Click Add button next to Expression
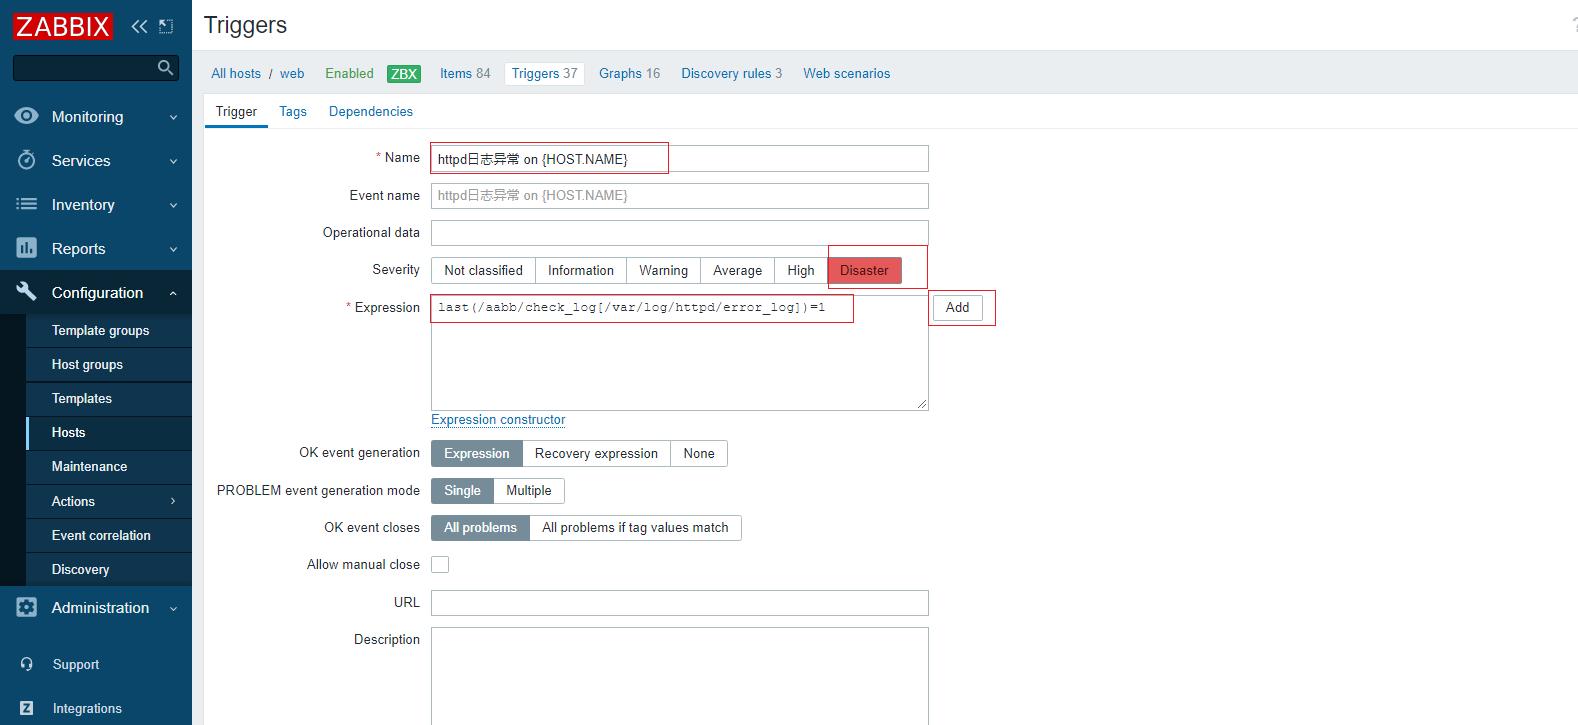Image resolution: width=1578 pixels, height=725 pixels. coord(957,308)
